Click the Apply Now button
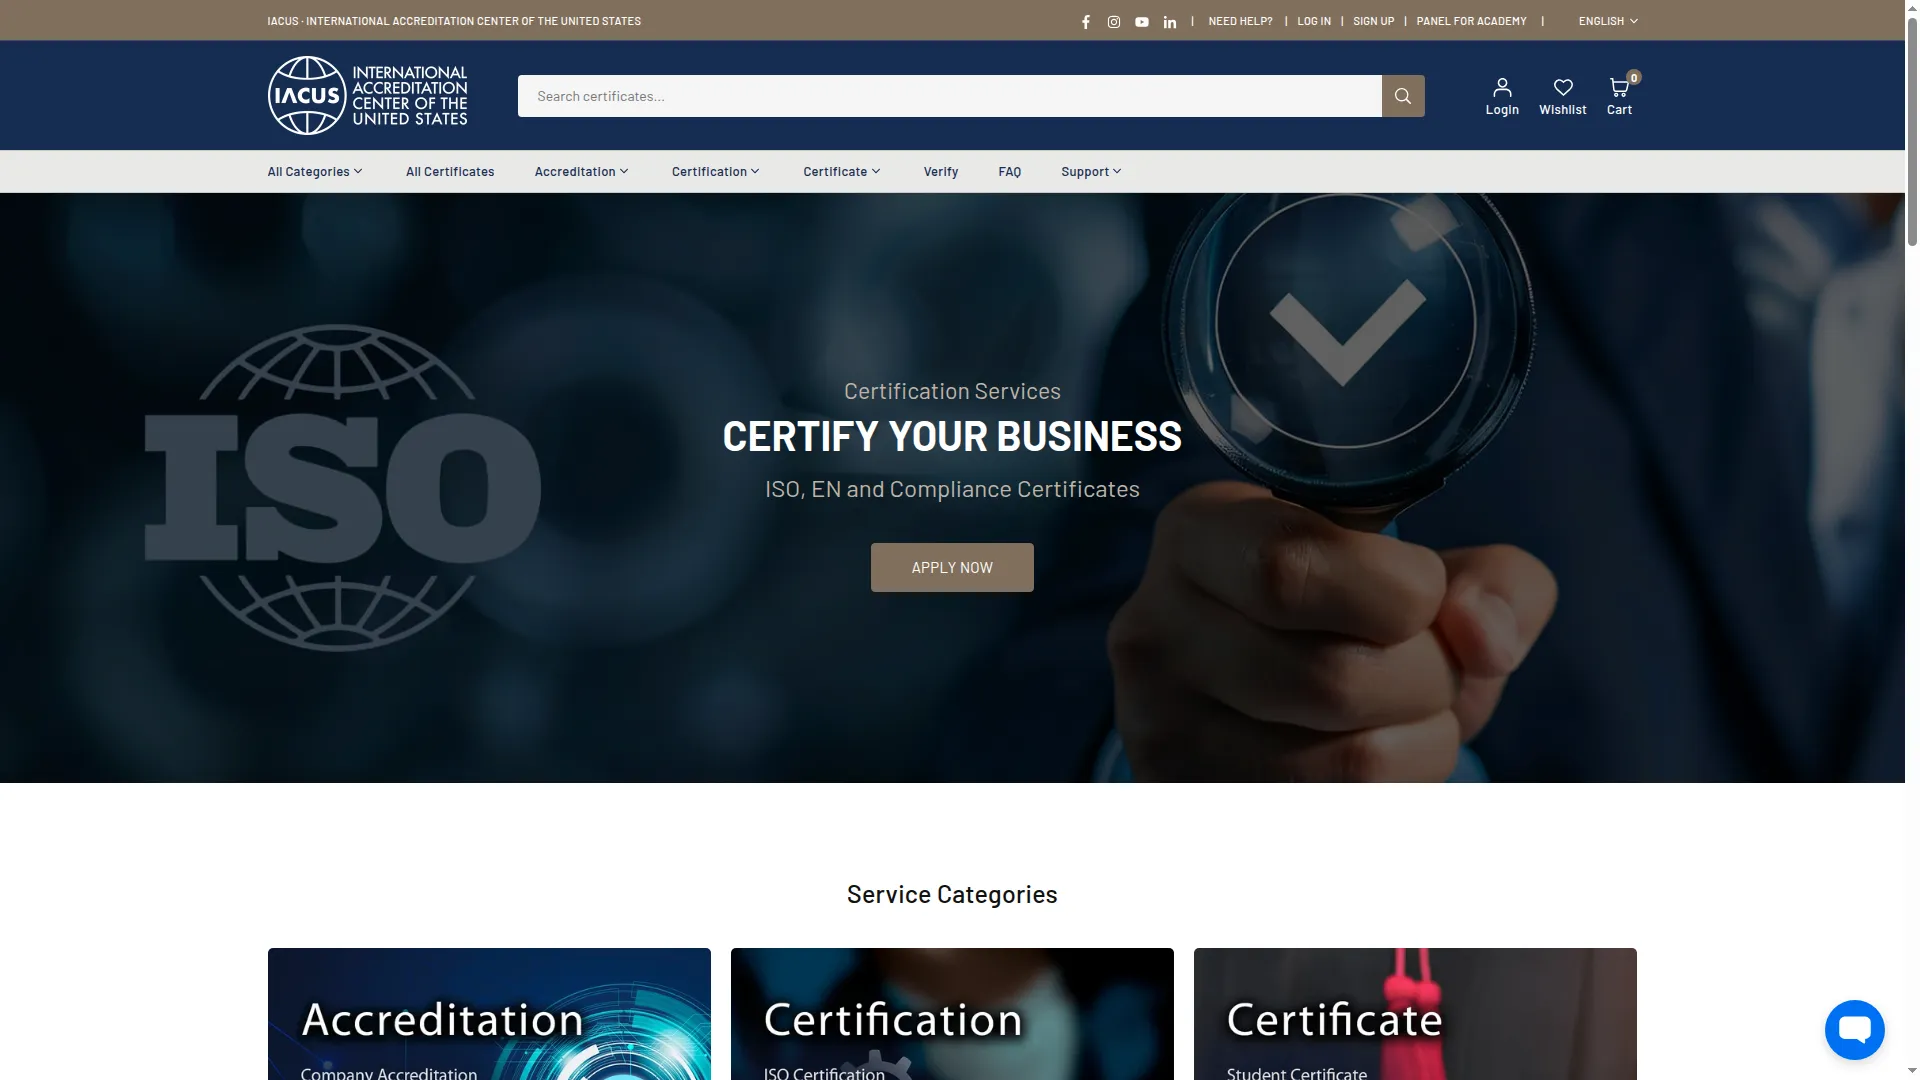The image size is (1920, 1080). [952, 567]
